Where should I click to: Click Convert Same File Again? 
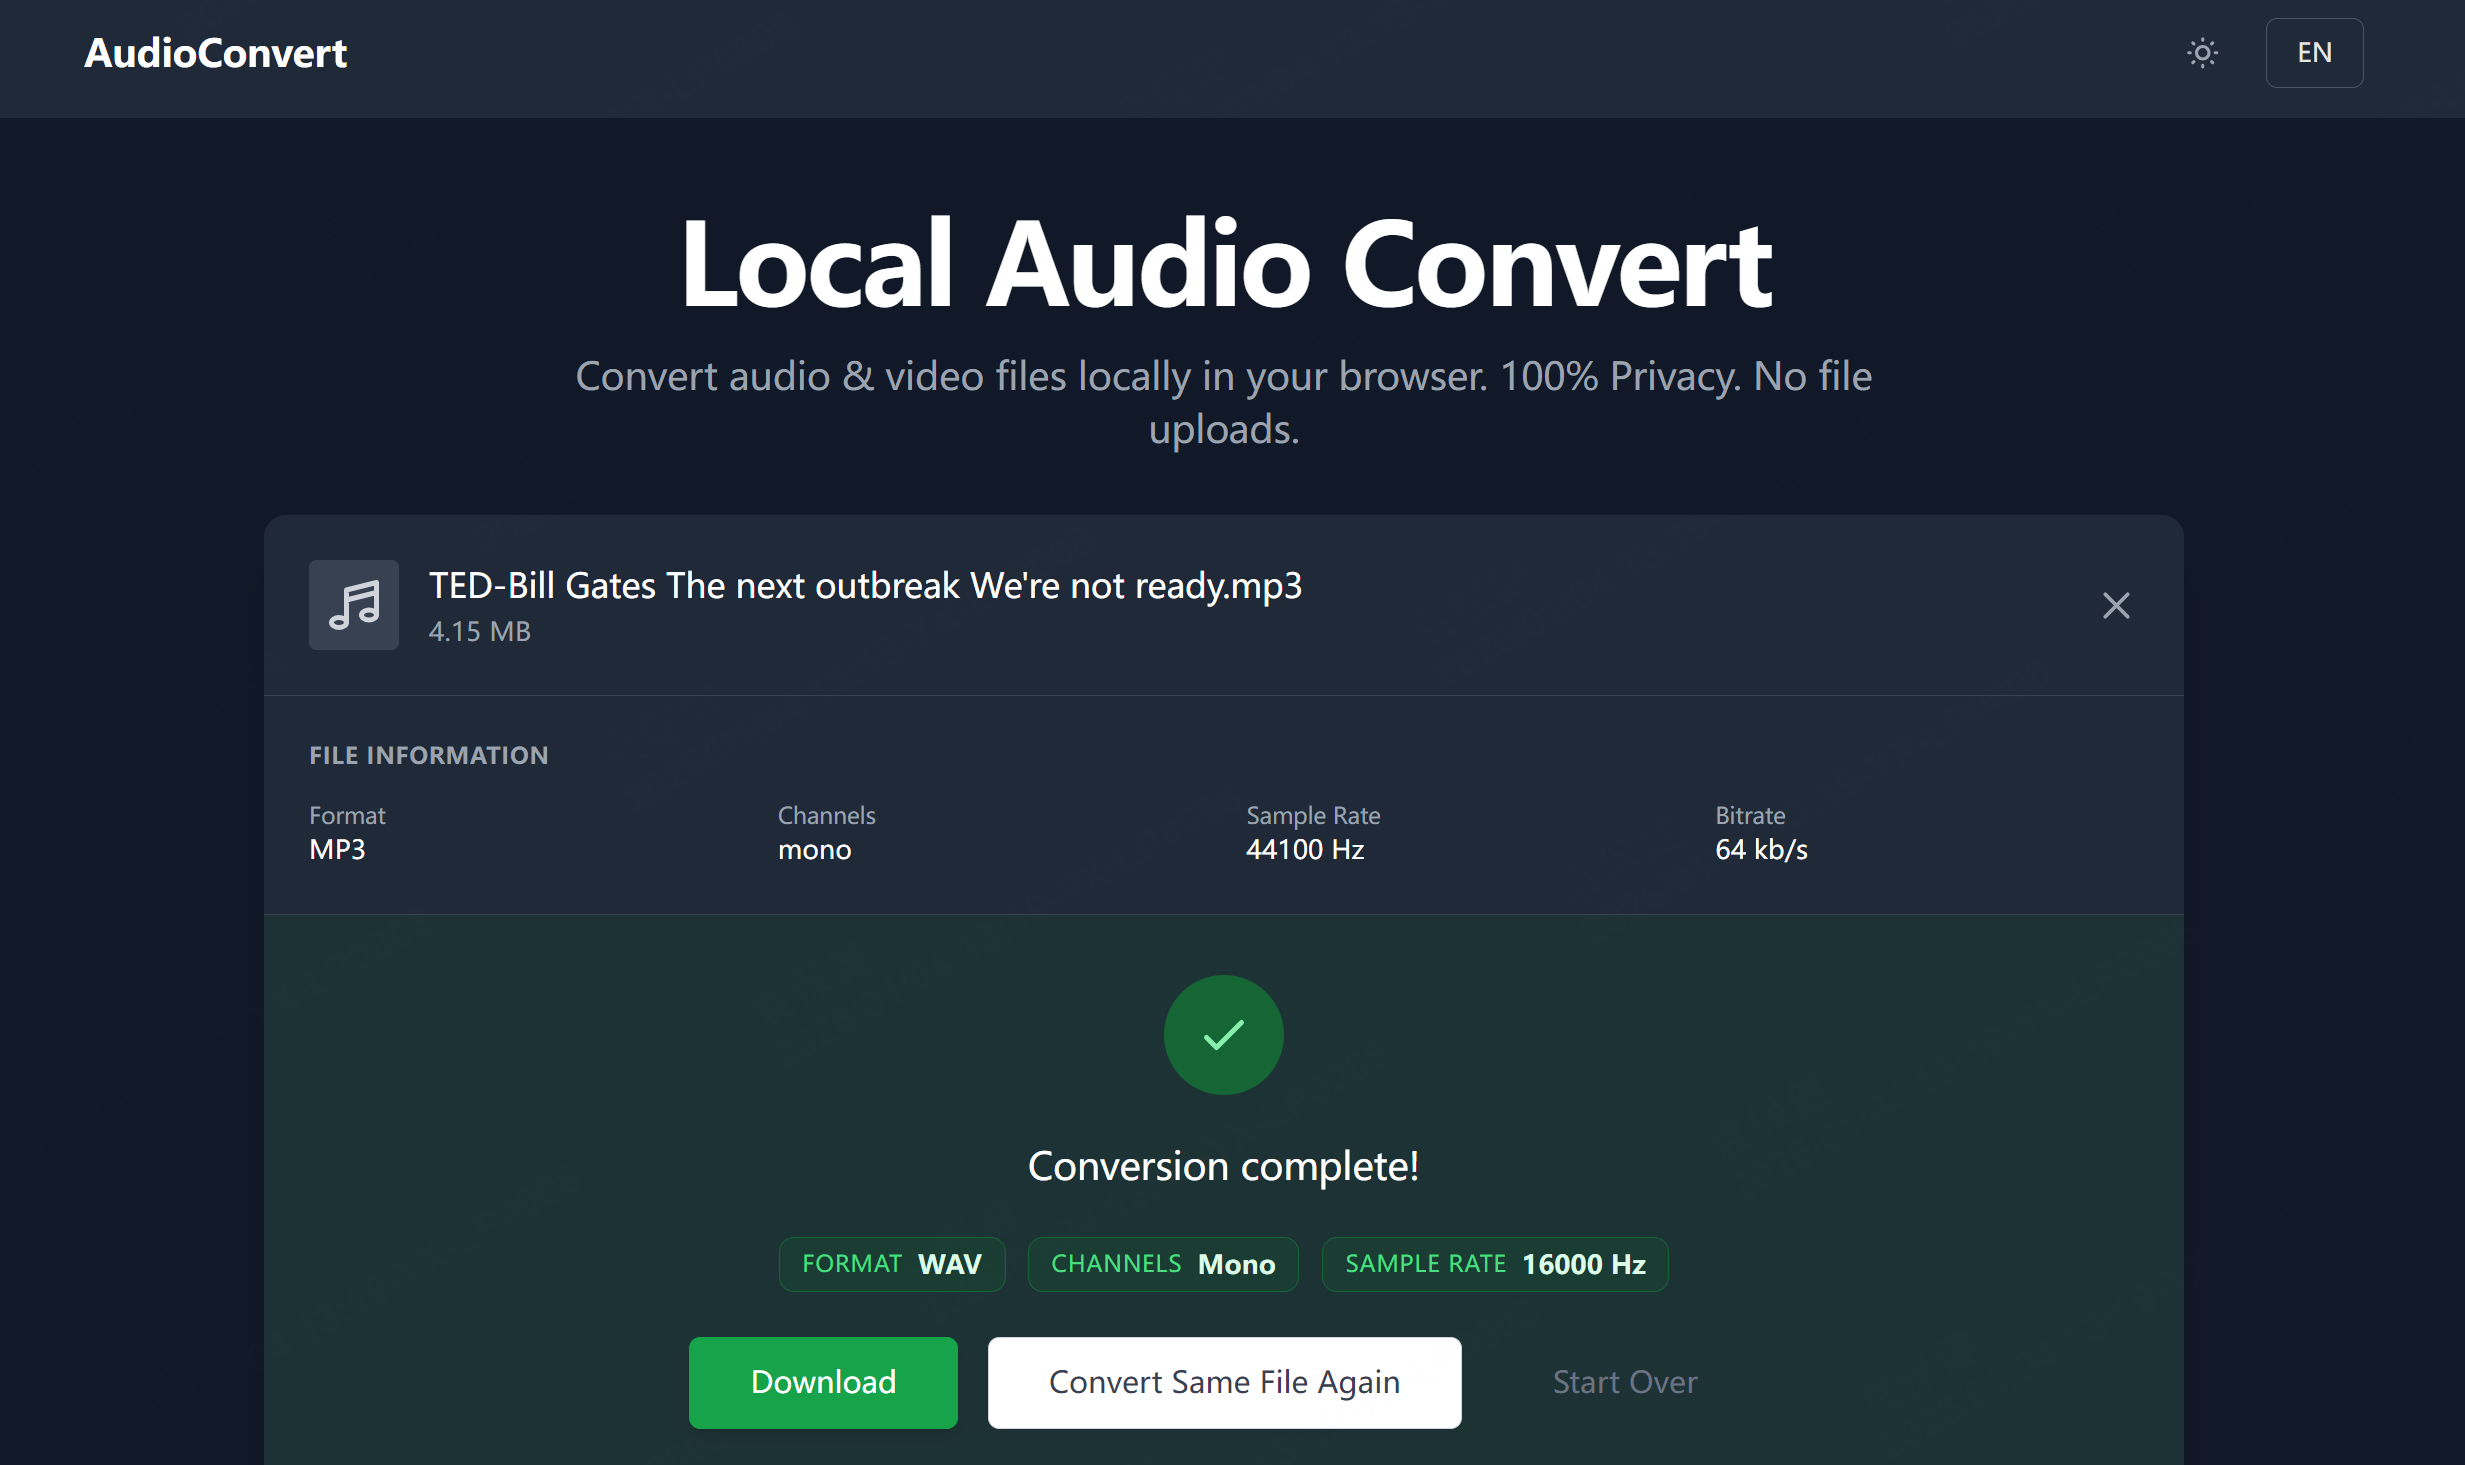(x=1223, y=1382)
